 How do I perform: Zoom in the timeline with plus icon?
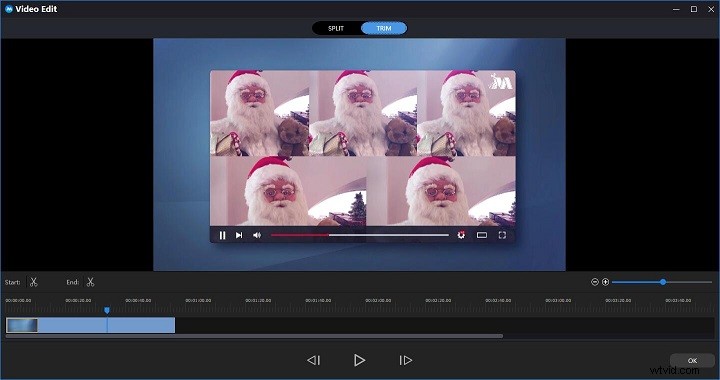[x=605, y=282]
